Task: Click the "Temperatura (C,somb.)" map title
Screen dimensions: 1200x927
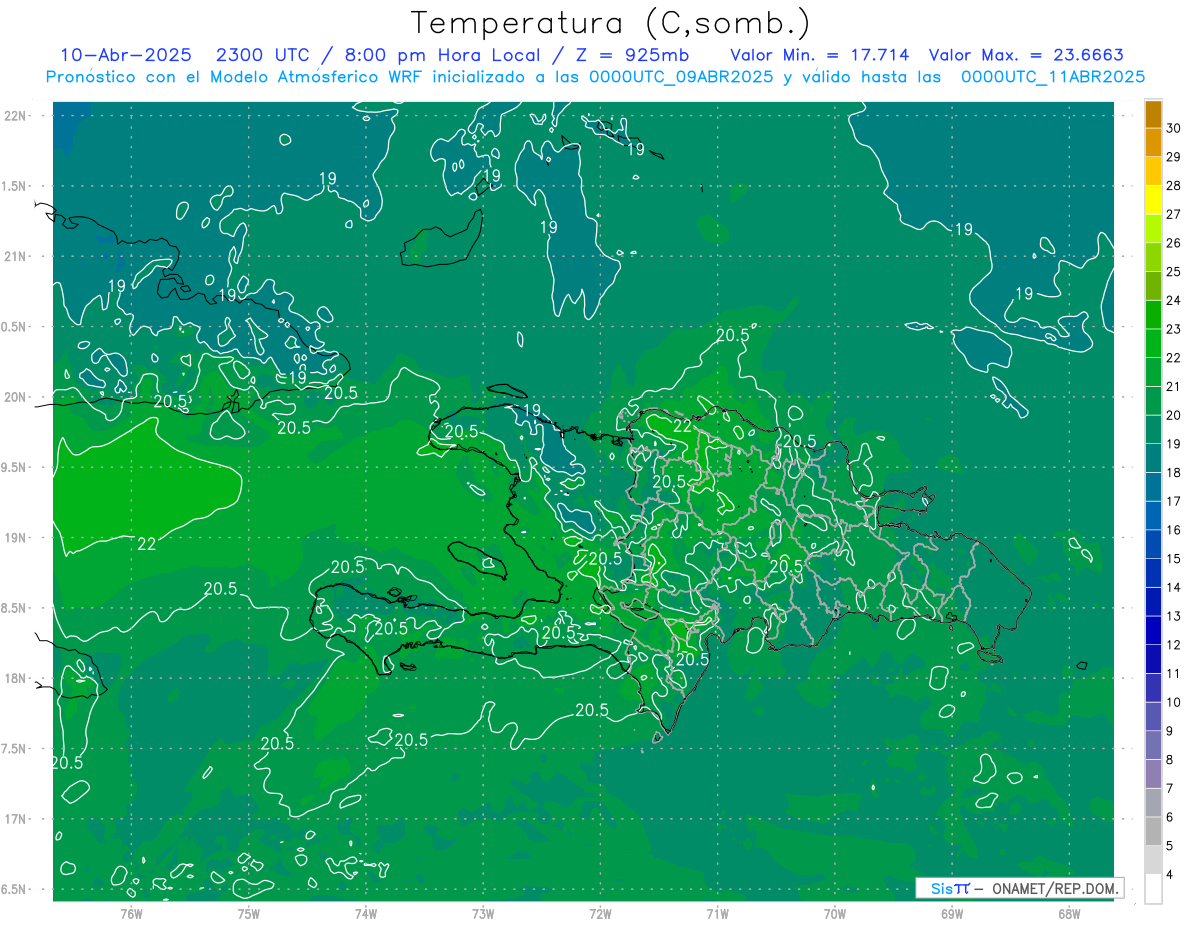Action: tap(610, 23)
